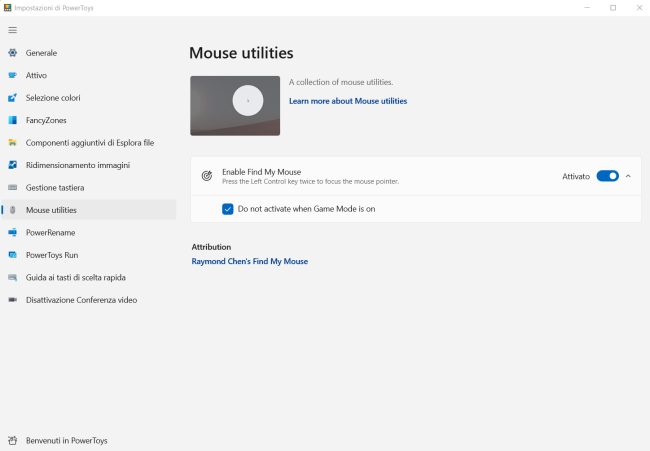
Task: Close the PowerToys settings window
Action: coord(639,7)
